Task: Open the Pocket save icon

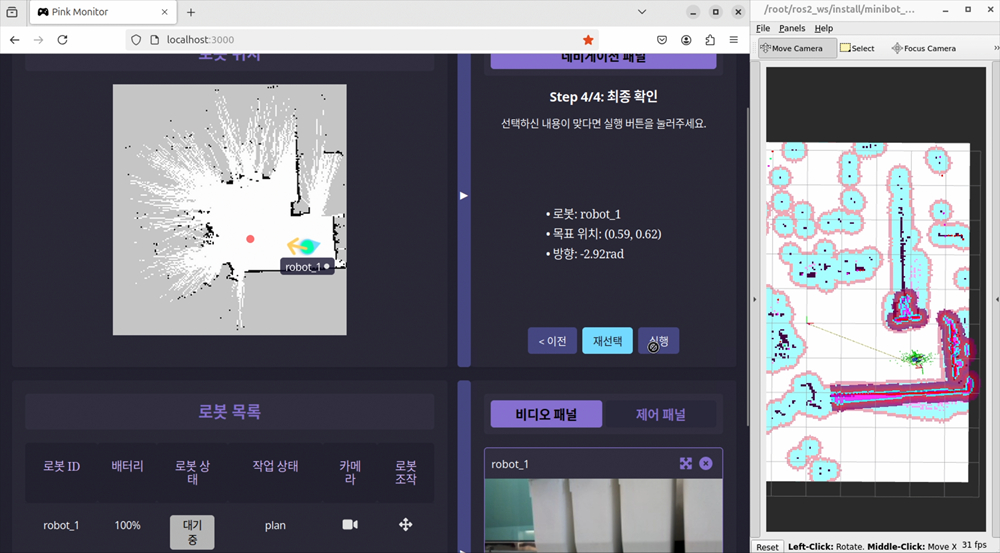Action: point(662,40)
